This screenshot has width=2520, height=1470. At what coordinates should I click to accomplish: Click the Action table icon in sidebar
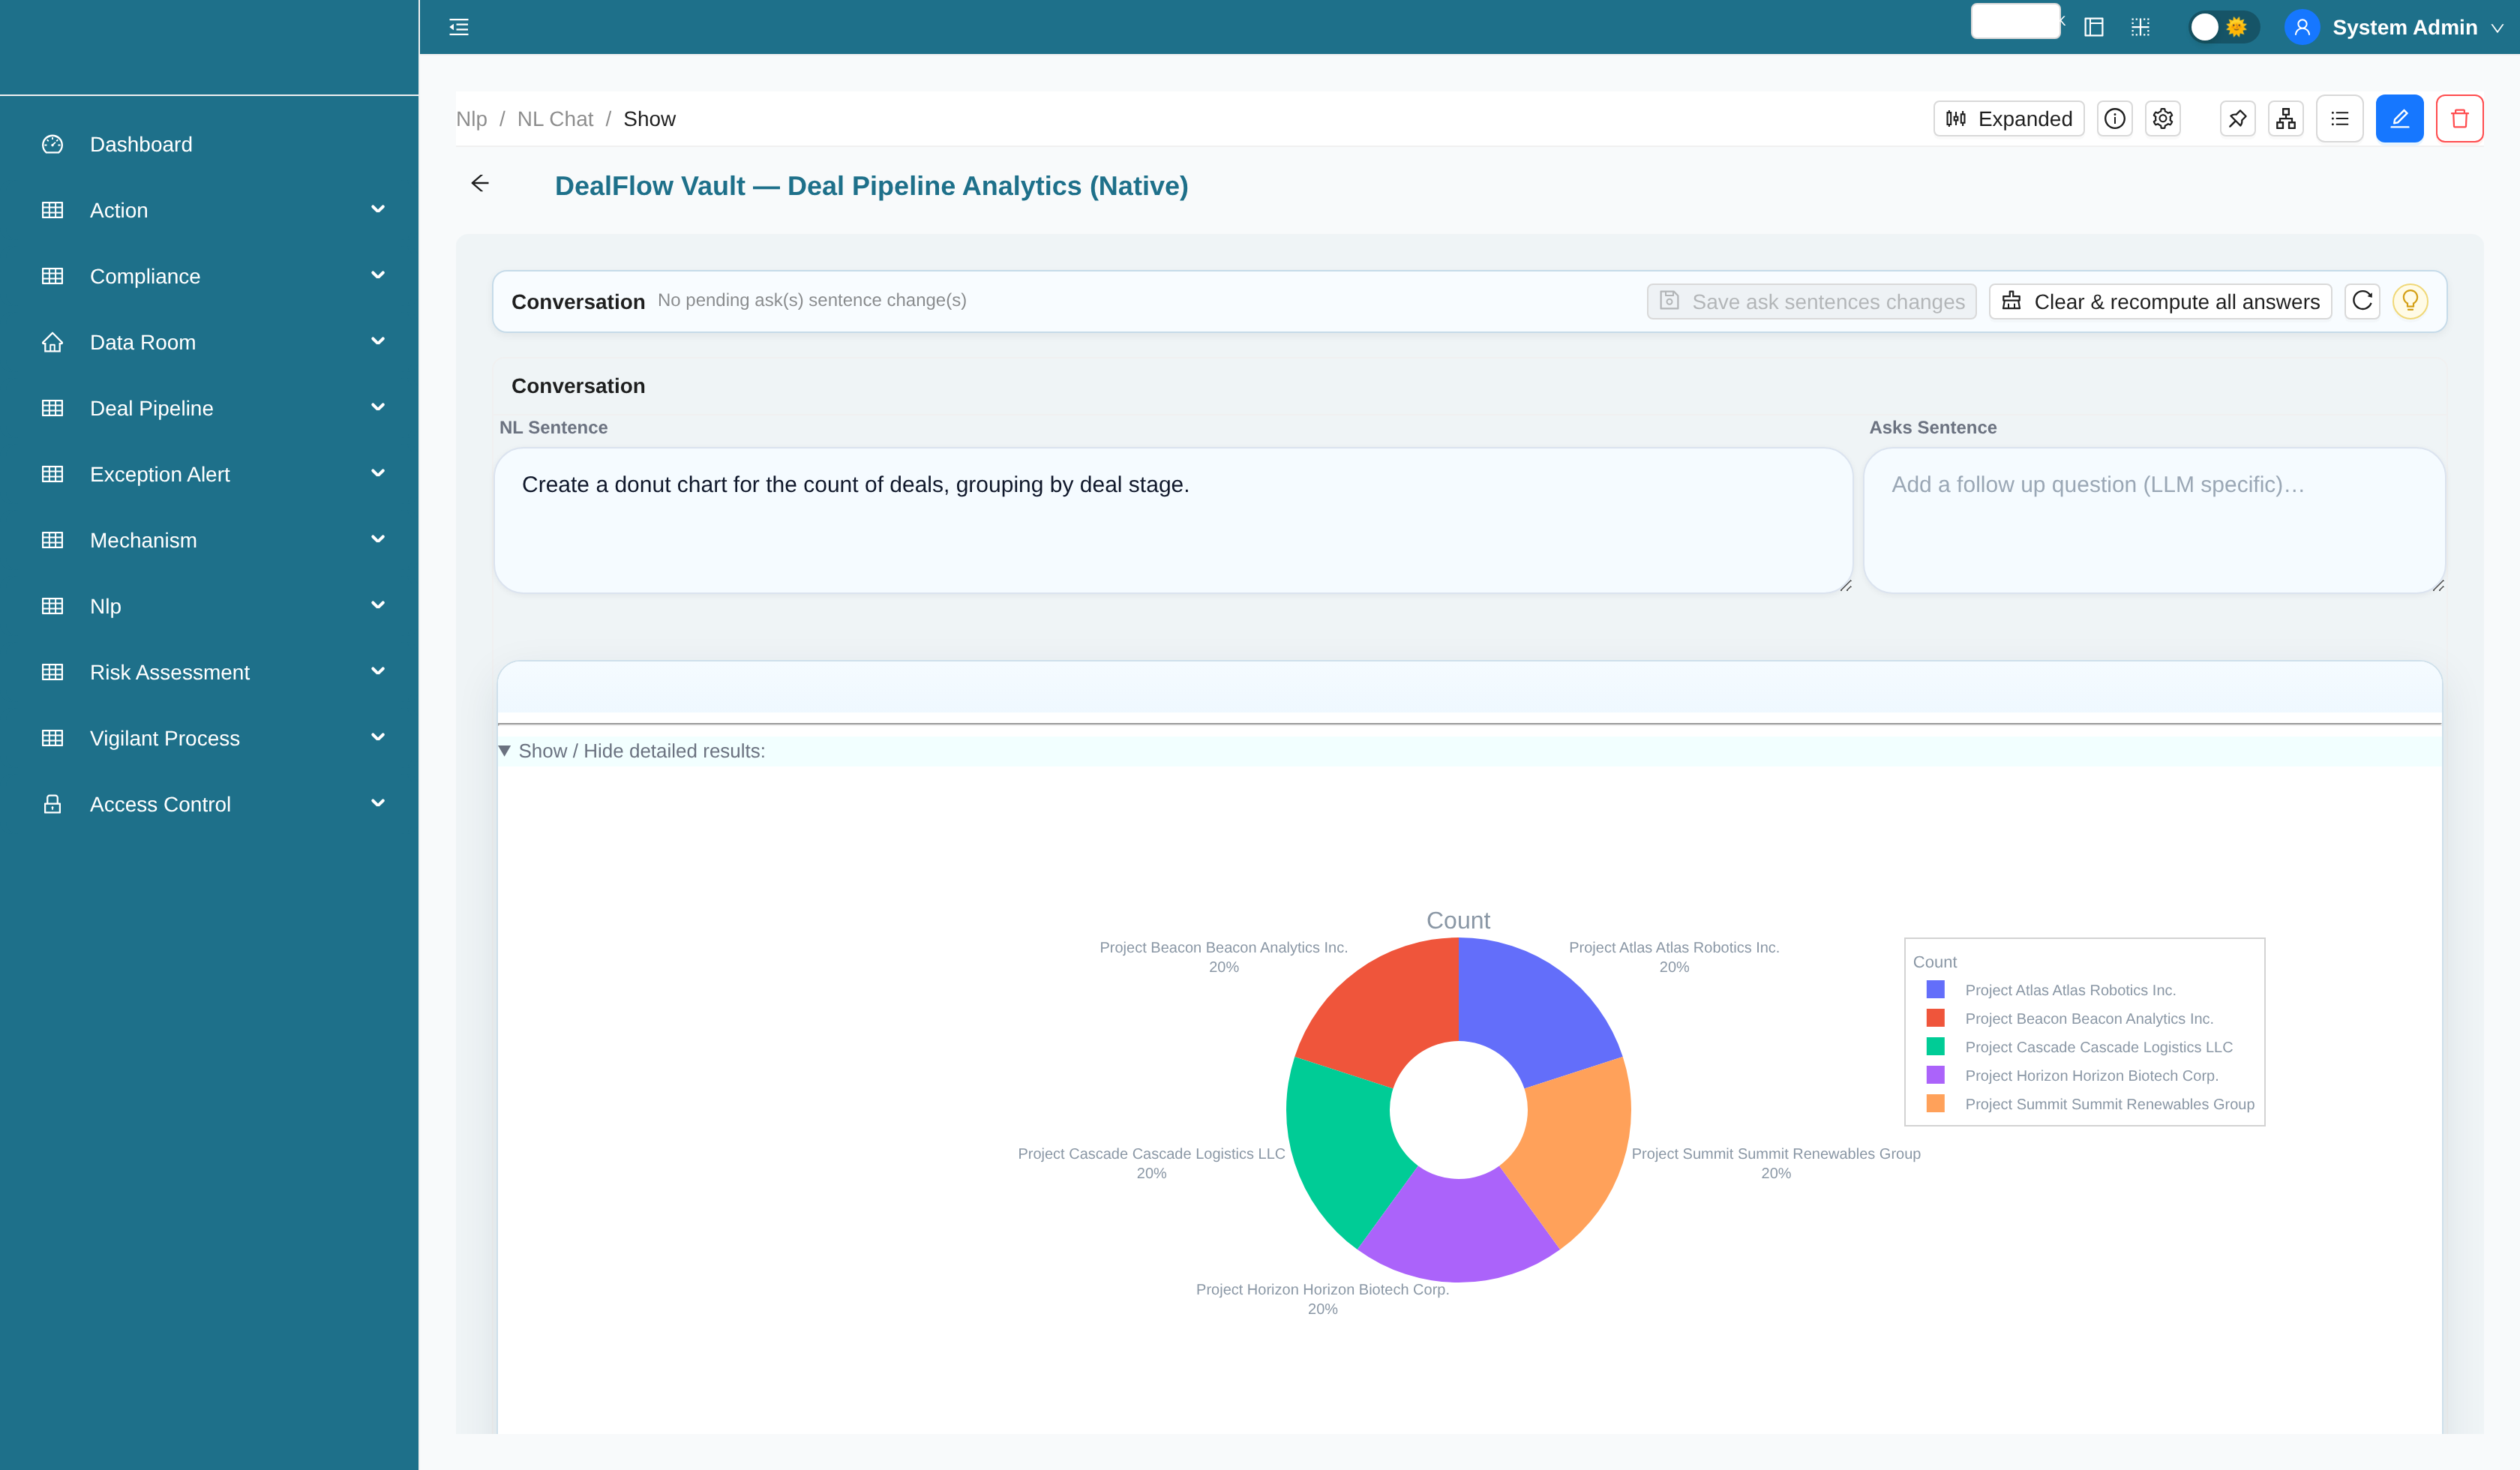pyautogui.click(x=52, y=210)
